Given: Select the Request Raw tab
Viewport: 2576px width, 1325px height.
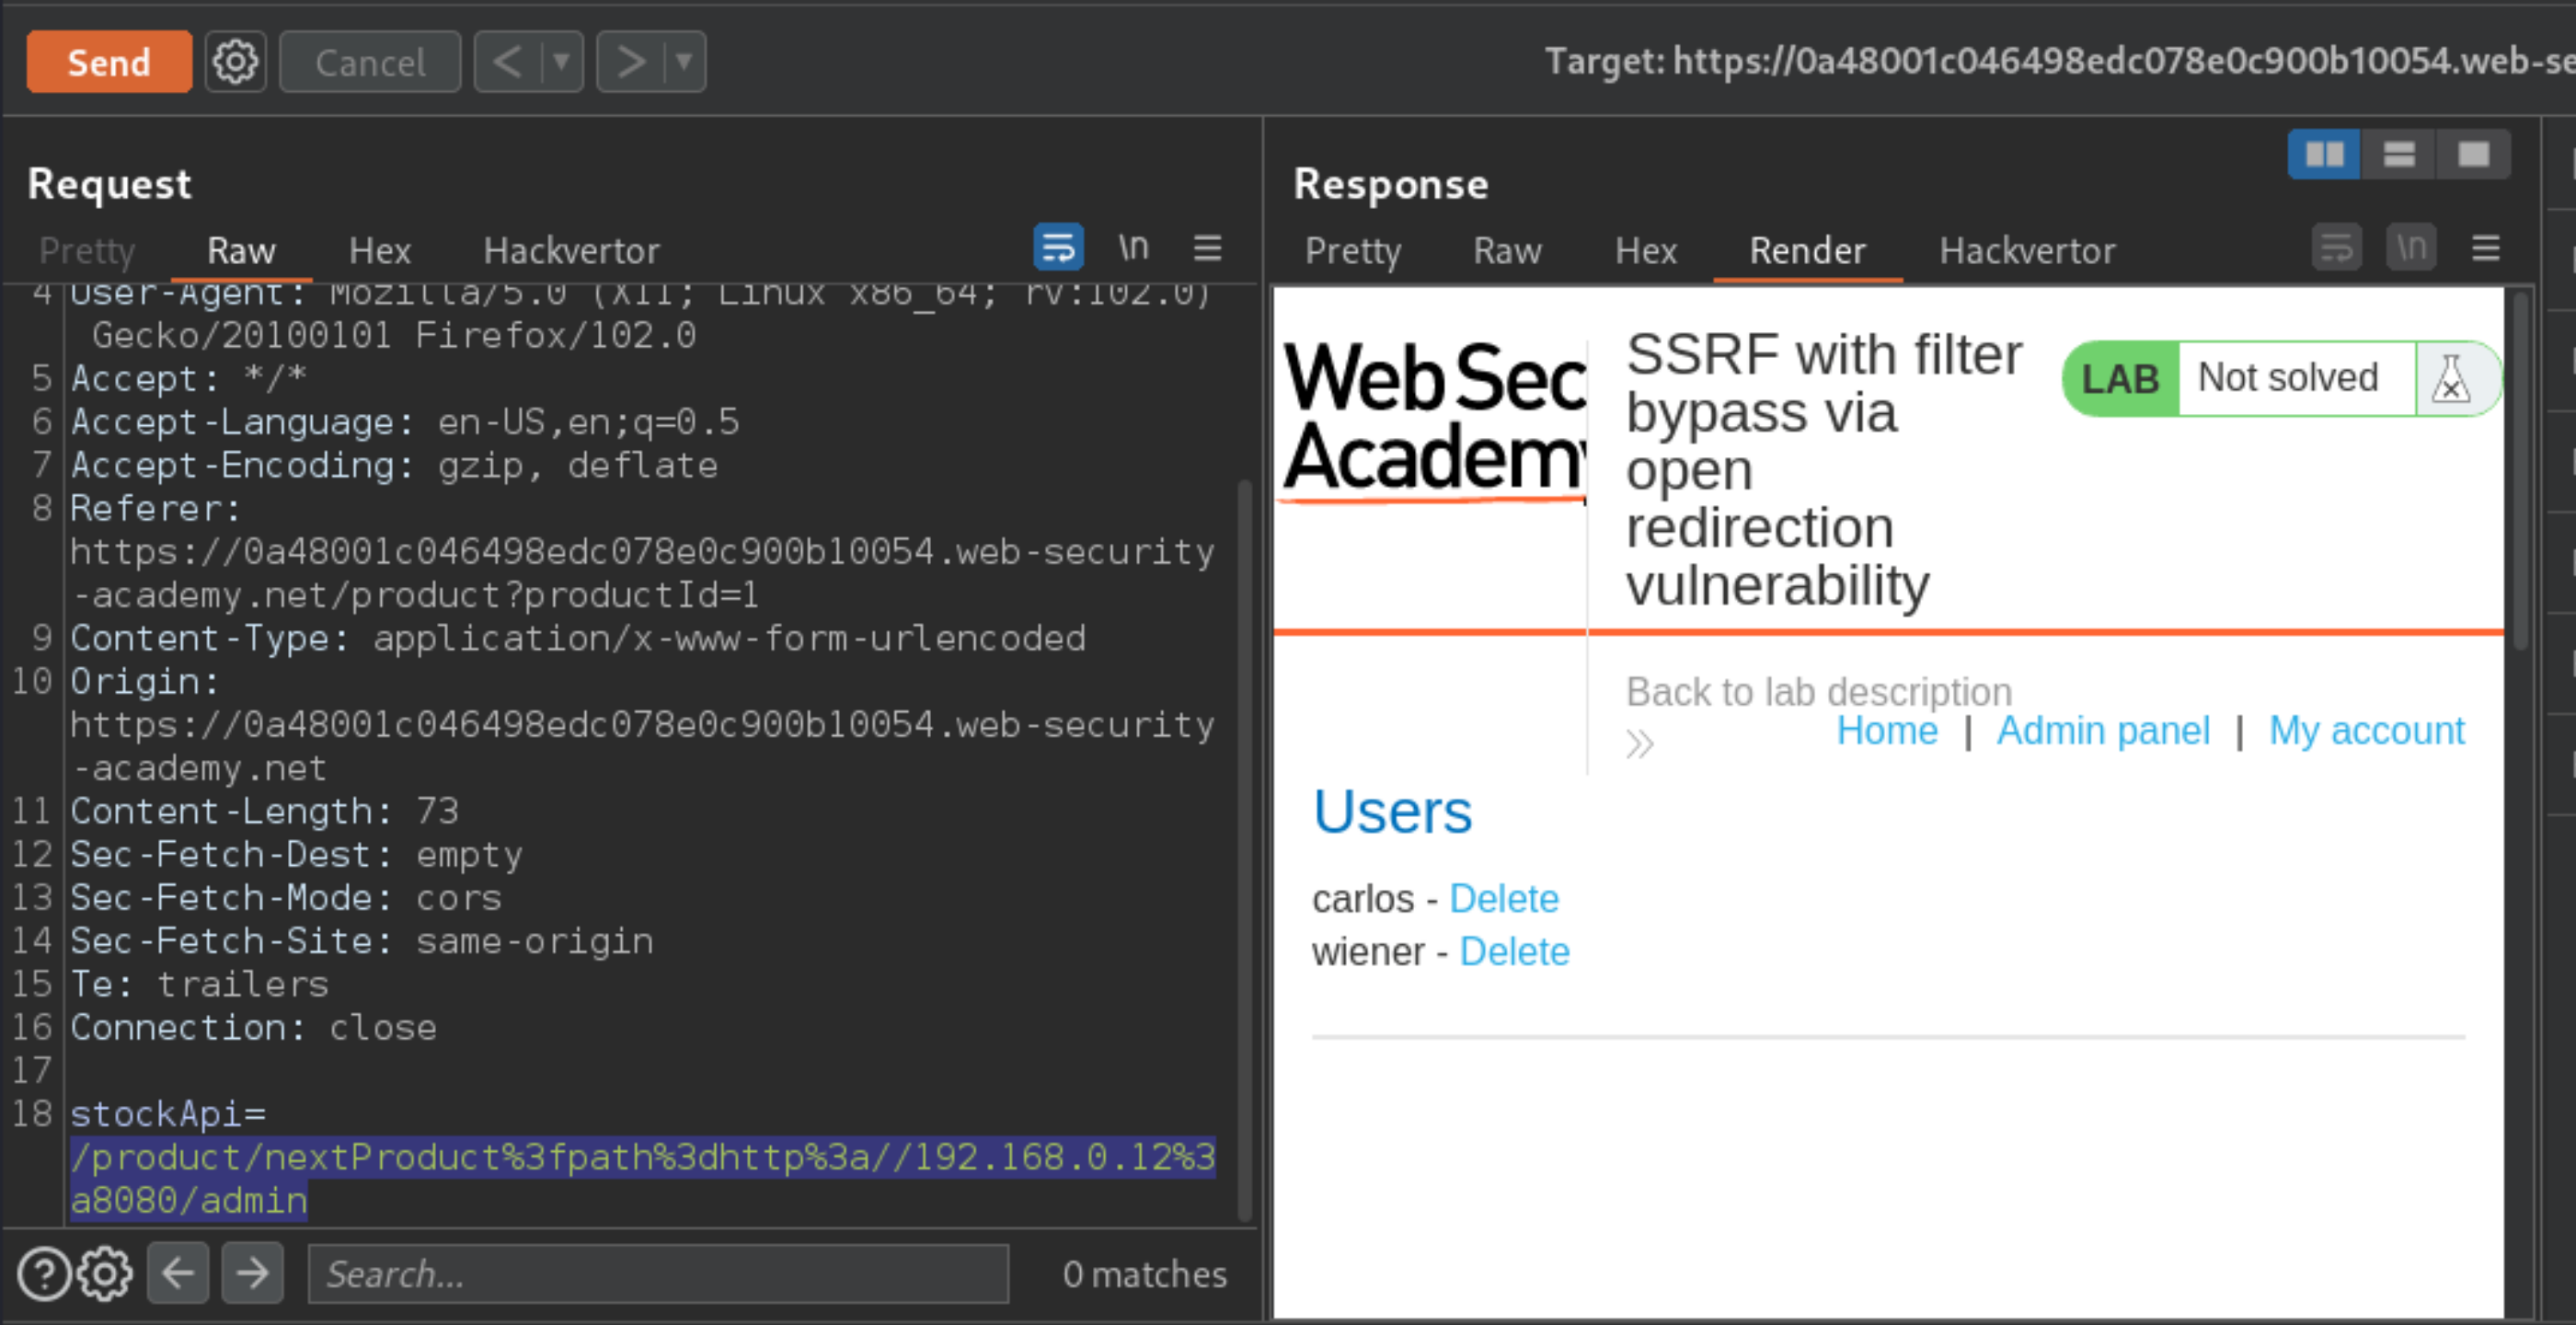Looking at the screenshot, I should click(241, 250).
